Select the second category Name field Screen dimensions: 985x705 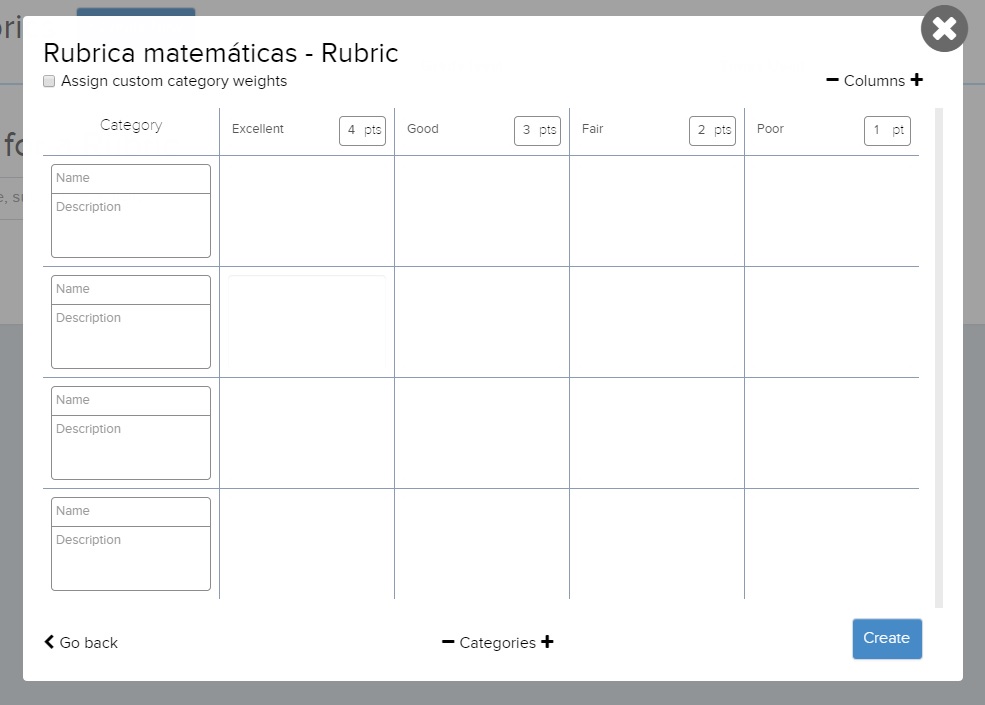pyautogui.click(x=131, y=289)
